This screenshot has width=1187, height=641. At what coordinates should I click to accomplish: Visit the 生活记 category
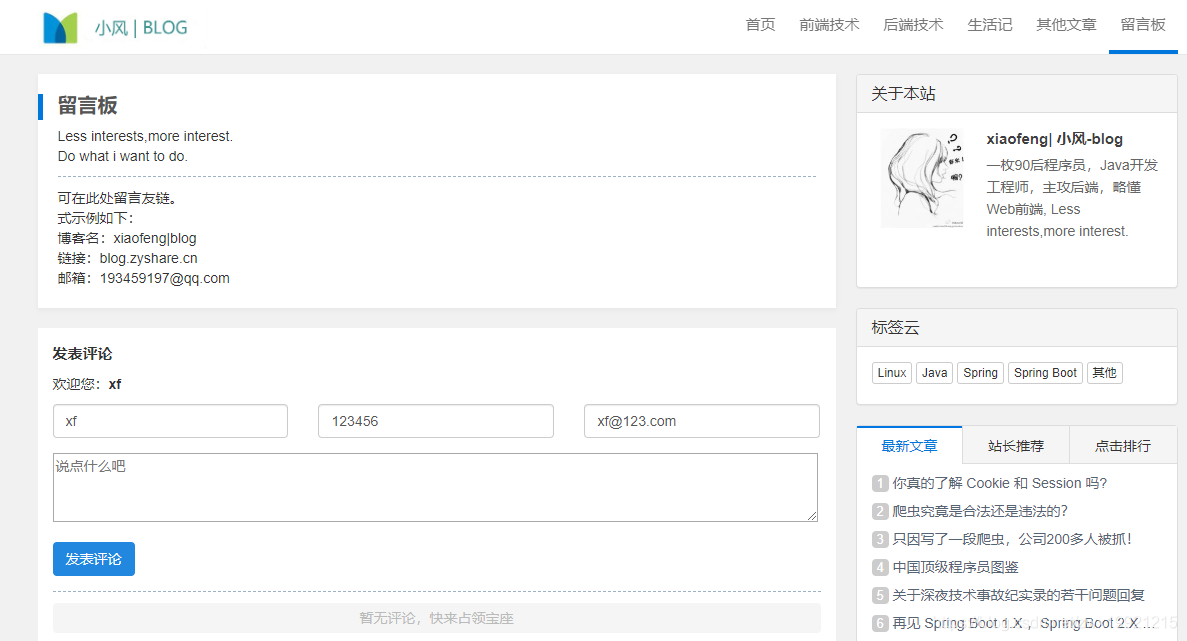(990, 25)
